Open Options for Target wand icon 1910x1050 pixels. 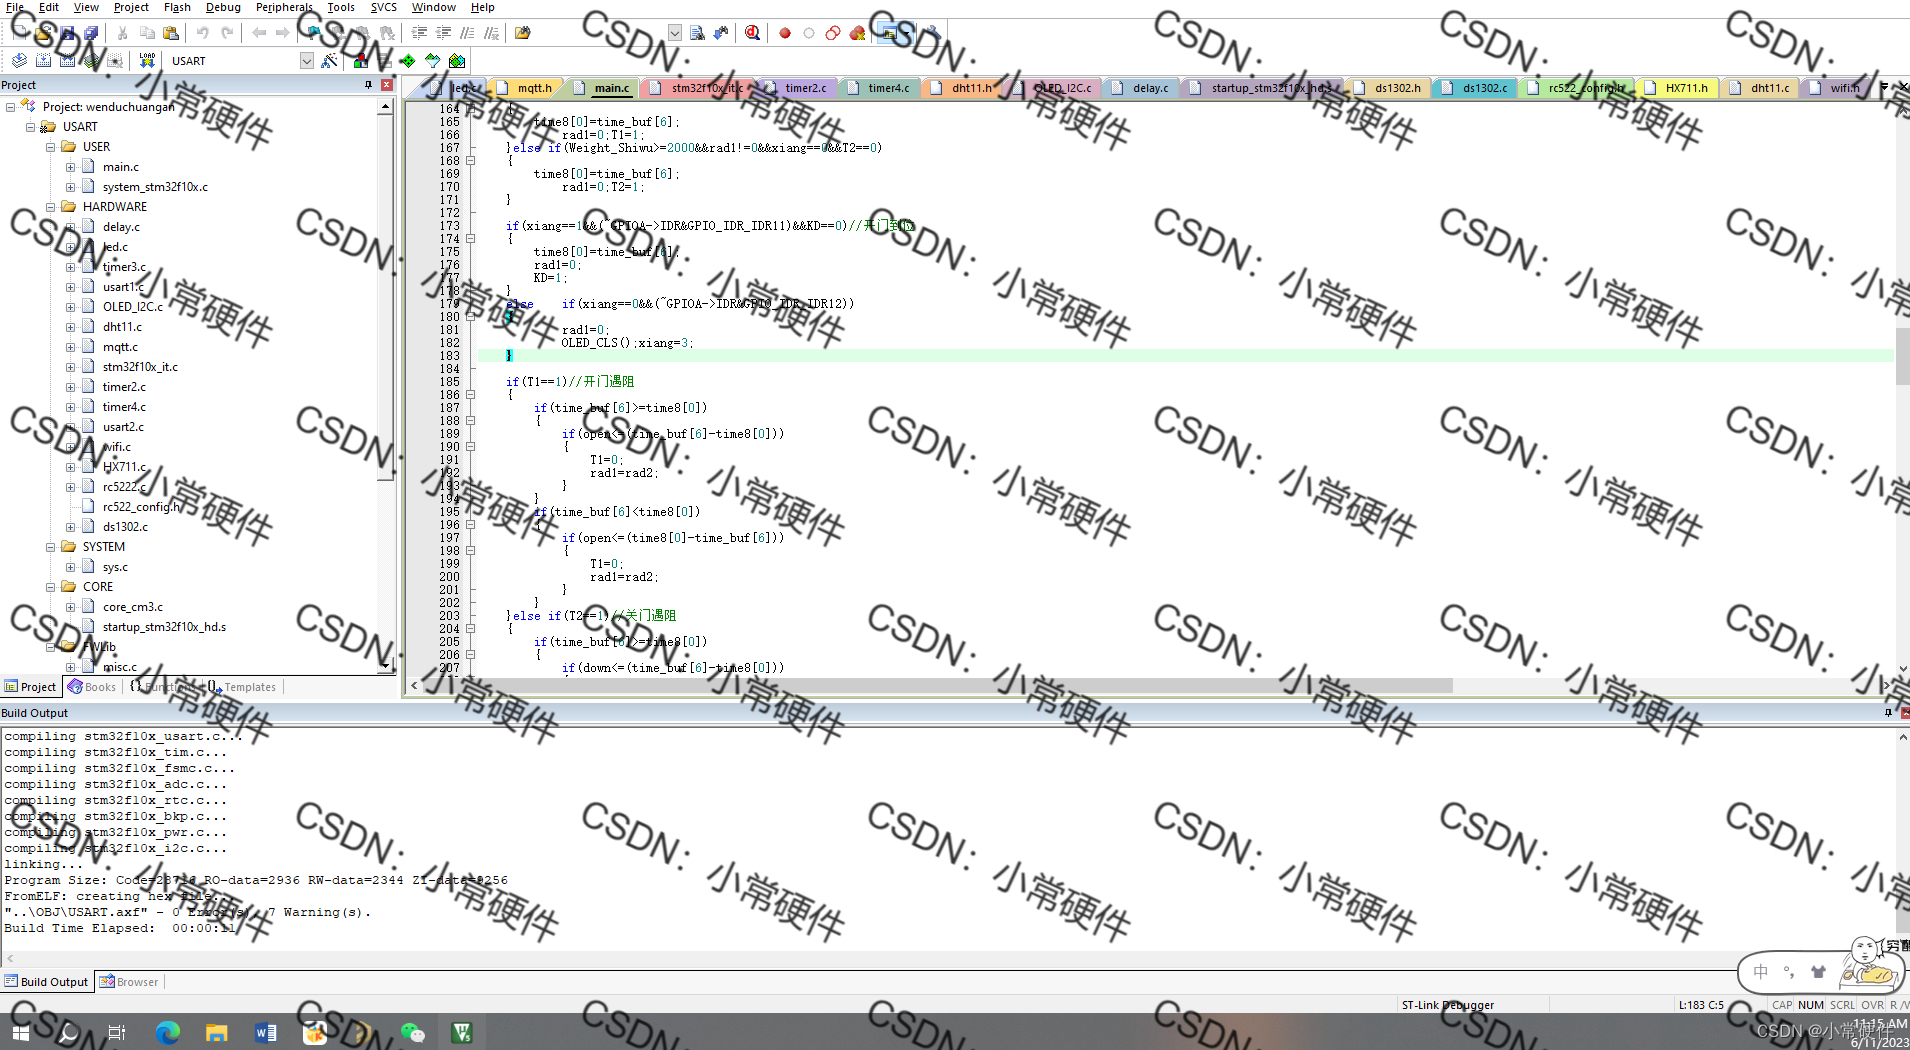pos(329,60)
